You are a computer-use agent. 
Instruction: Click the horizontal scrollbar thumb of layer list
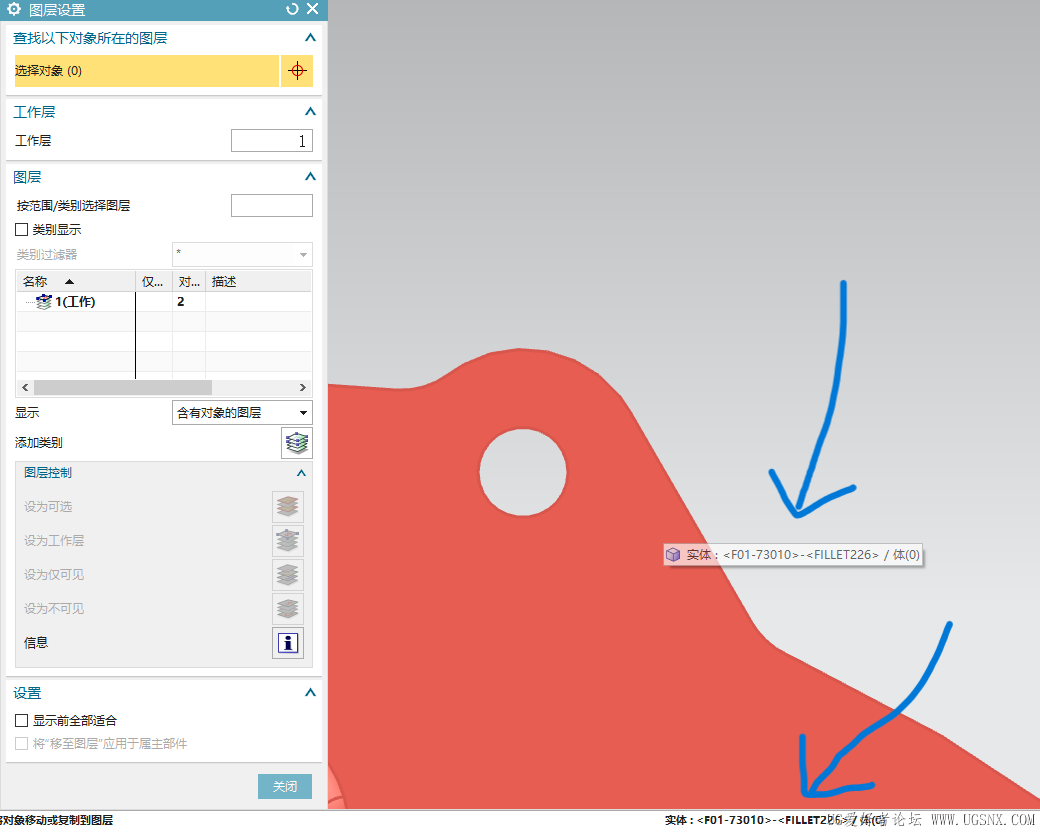coord(123,387)
